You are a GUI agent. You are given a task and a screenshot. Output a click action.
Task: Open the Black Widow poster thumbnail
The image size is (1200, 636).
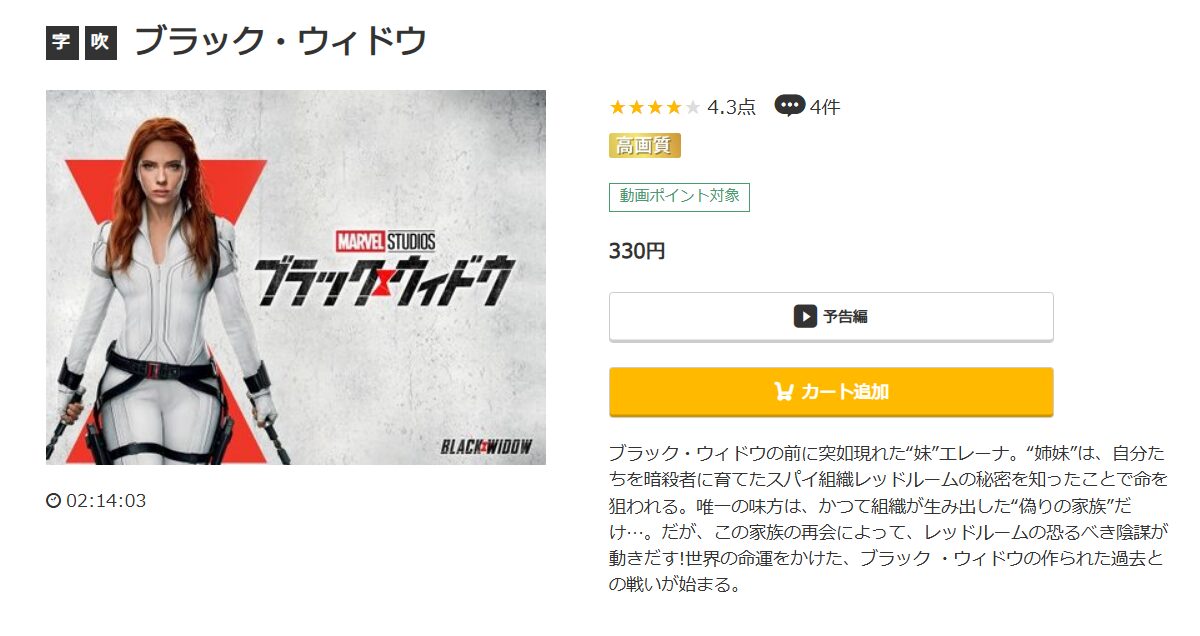[296, 277]
